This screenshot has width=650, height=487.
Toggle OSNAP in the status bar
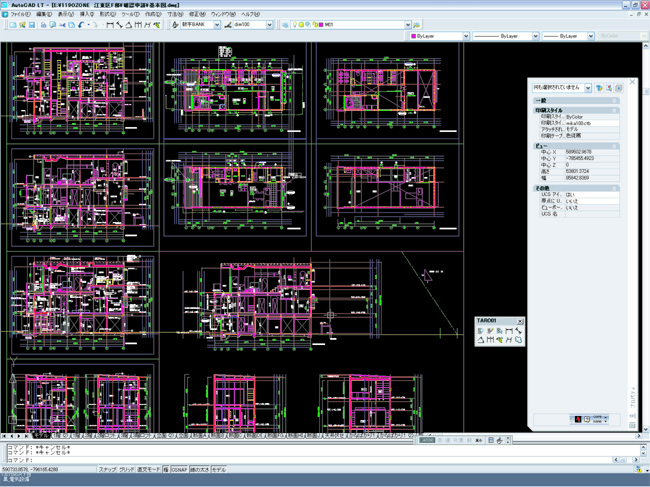point(178,469)
